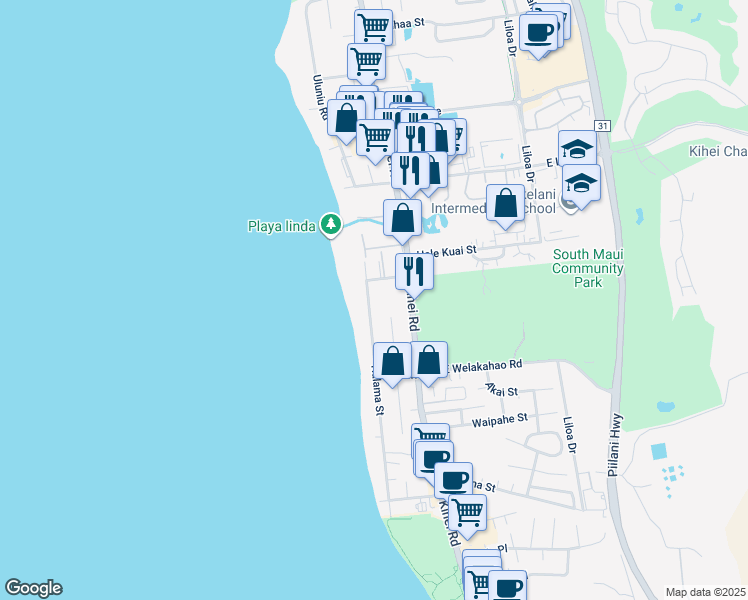Image resolution: width=748 pixels, height=600 pixels.
Task: Click the Hale Kuai St street label
Action: [447, 251]
